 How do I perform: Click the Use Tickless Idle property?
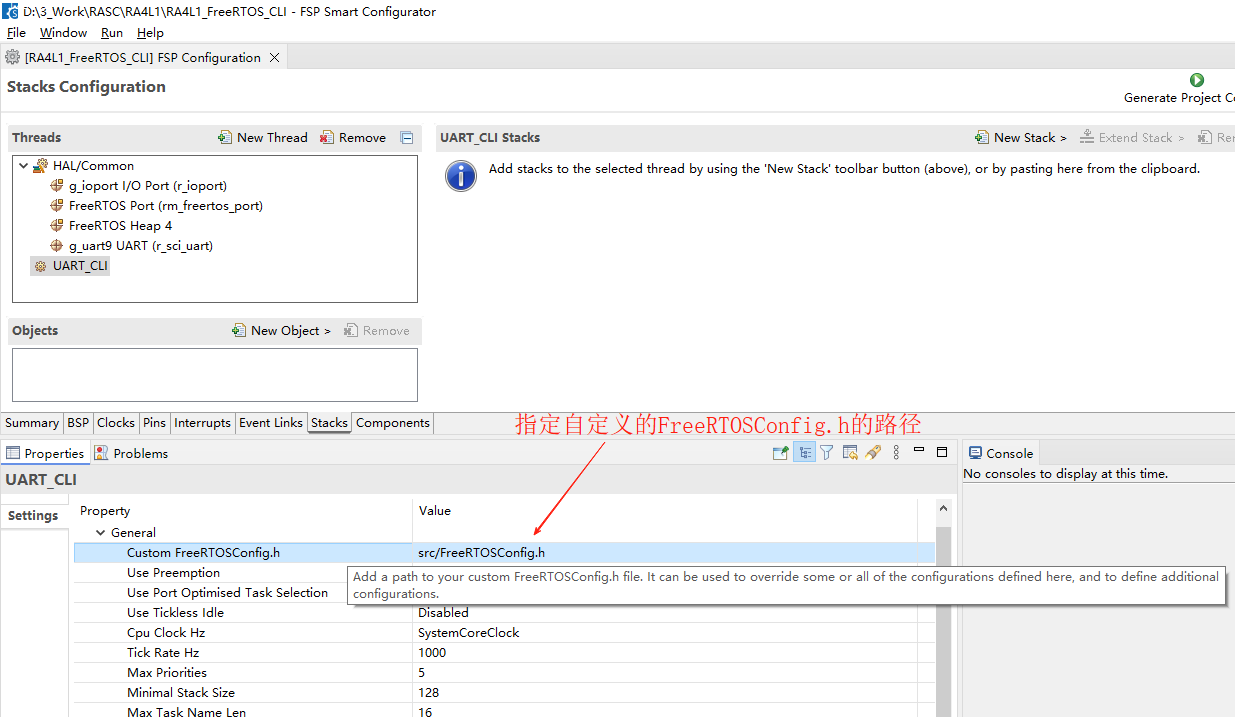point(175,613)
